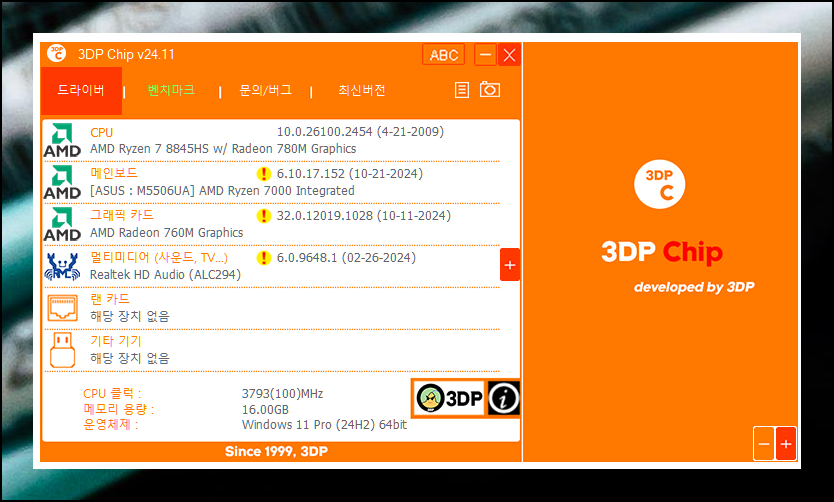Click the camera screenshot icon
The image size is (834, 502).
[490, 89]
